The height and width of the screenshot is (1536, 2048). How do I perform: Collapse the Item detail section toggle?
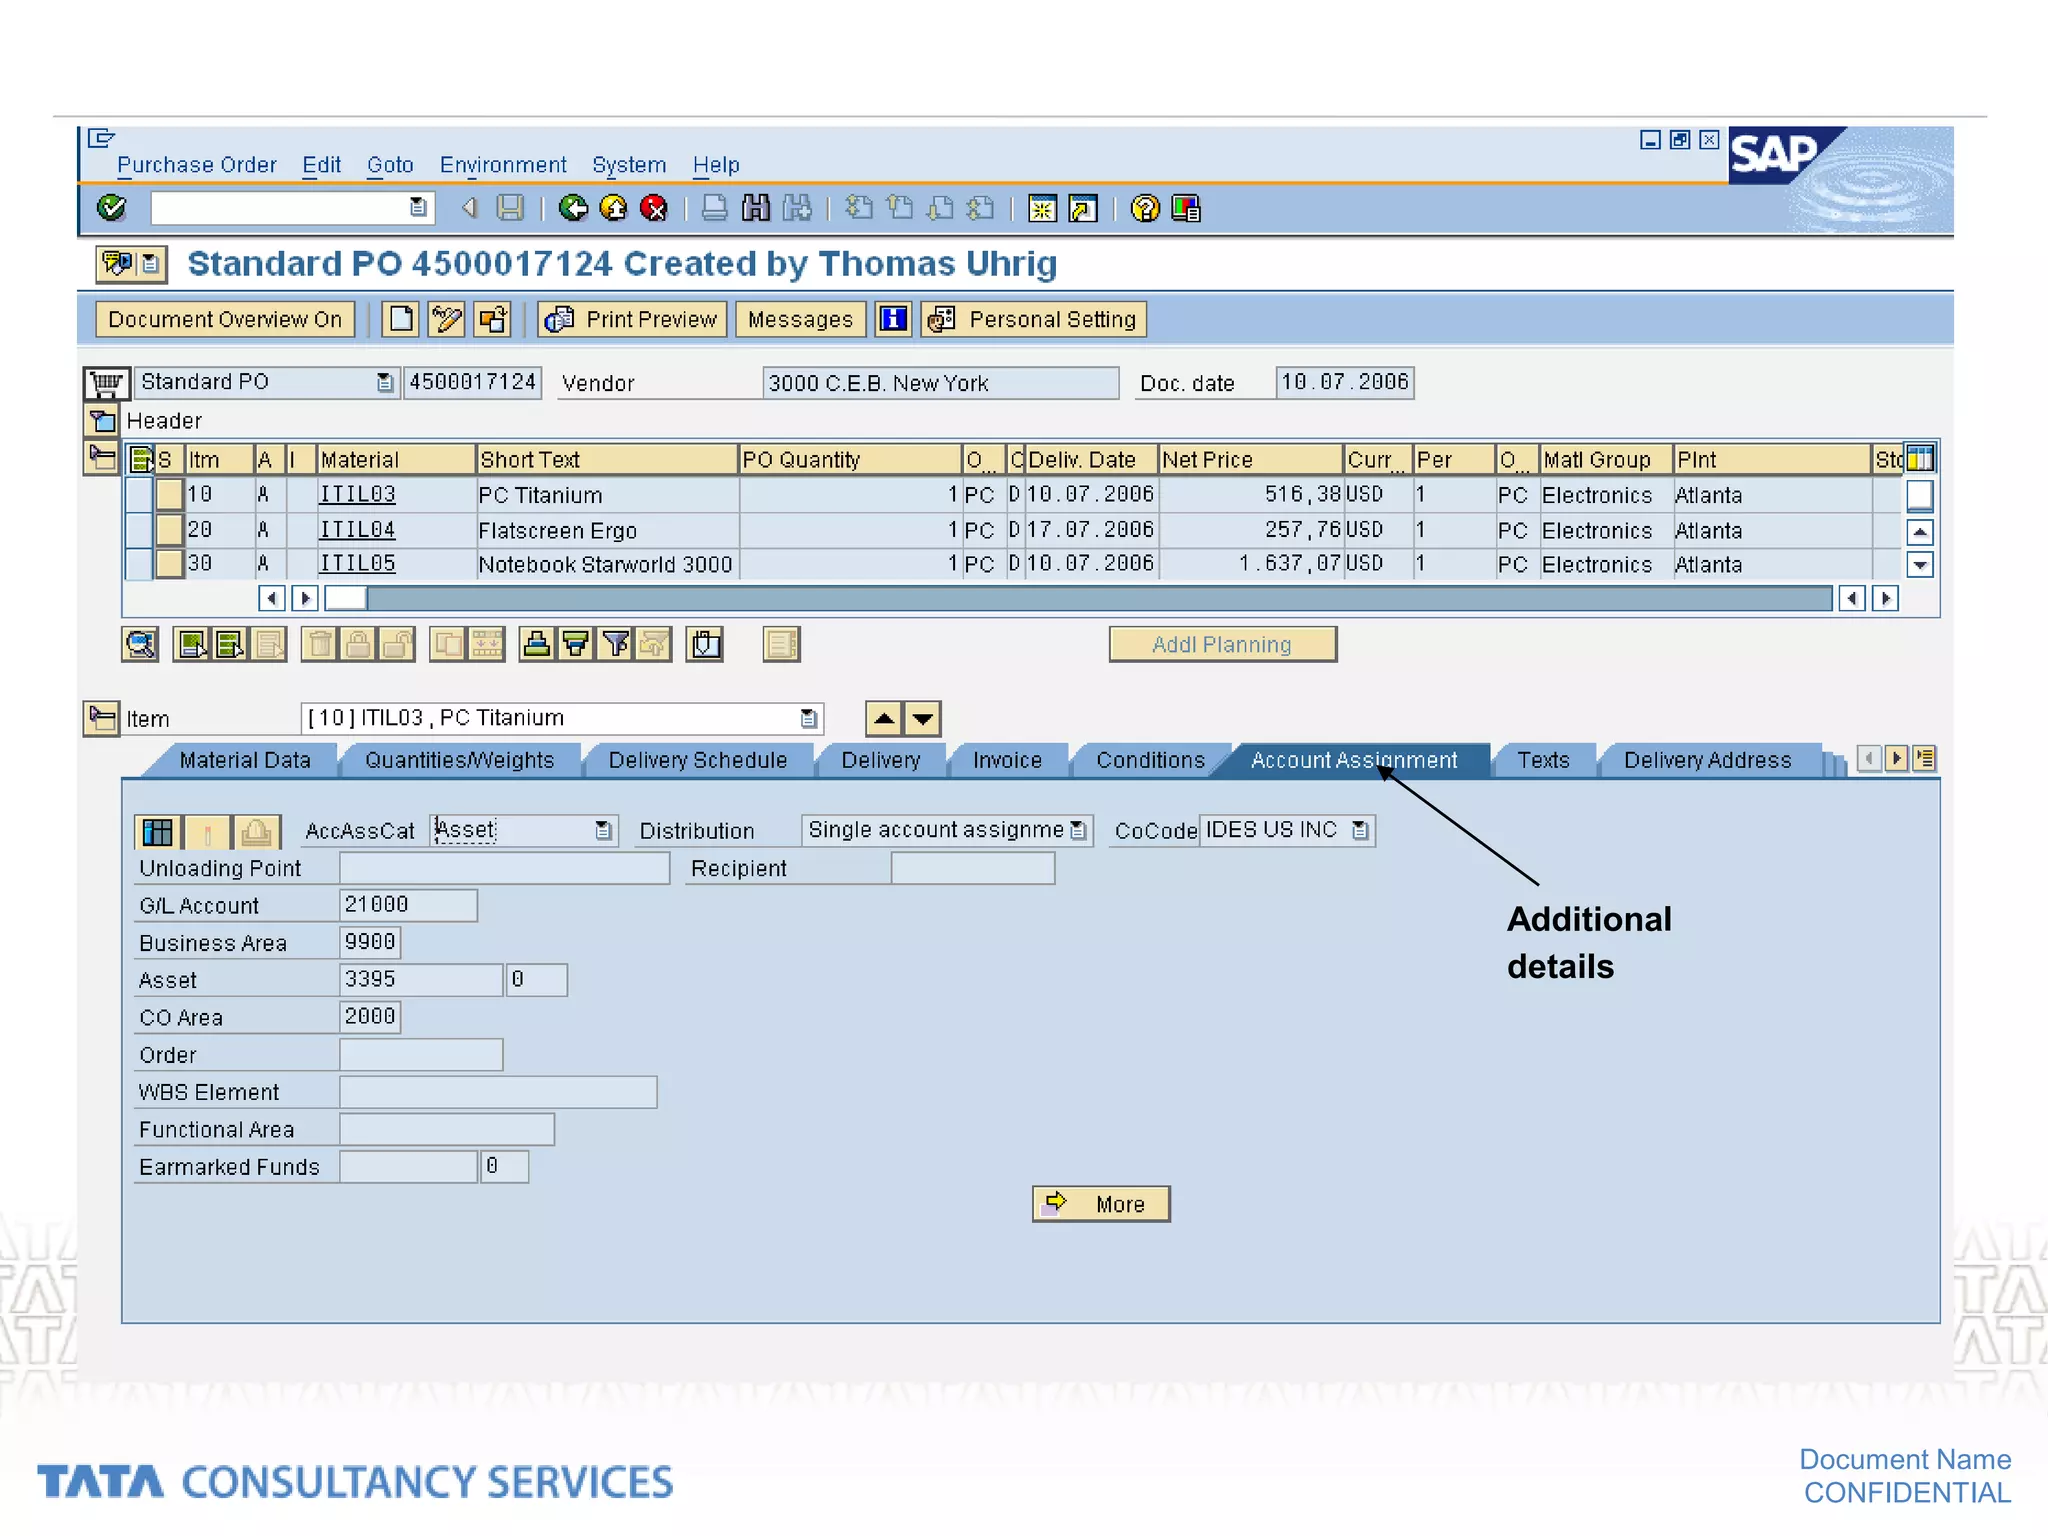pos(102,718)
